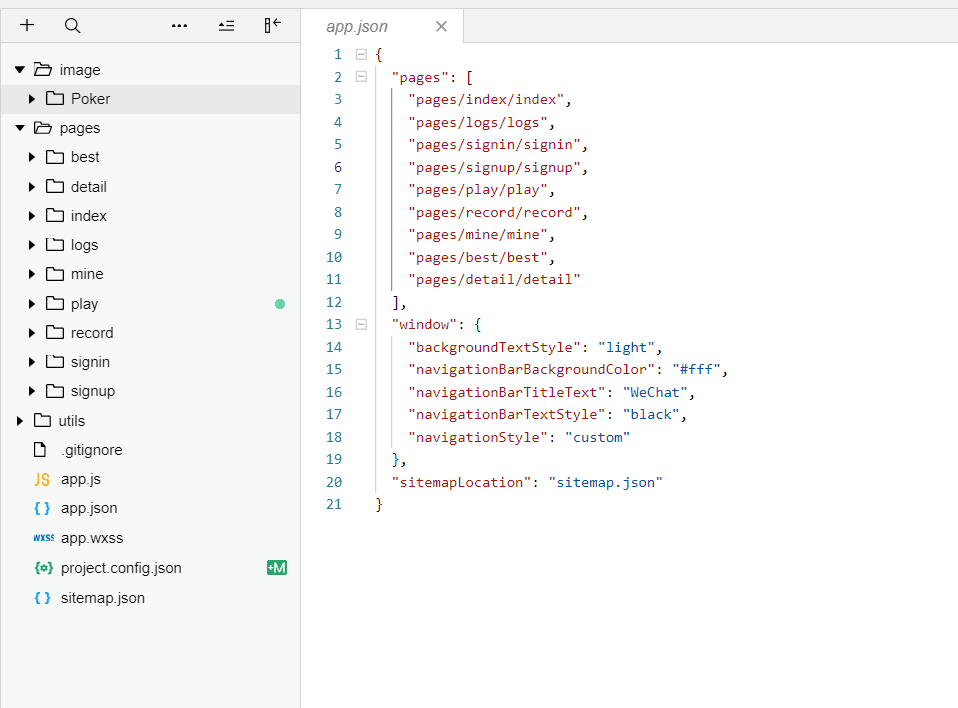Click the "pages/signin/signin" string
Viewport: 958px width, 708px height.
494,145
